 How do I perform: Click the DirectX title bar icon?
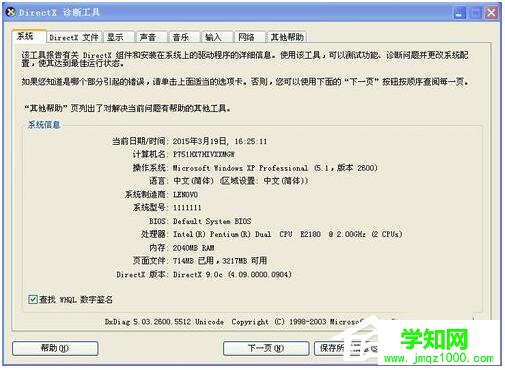pos(11,12)
